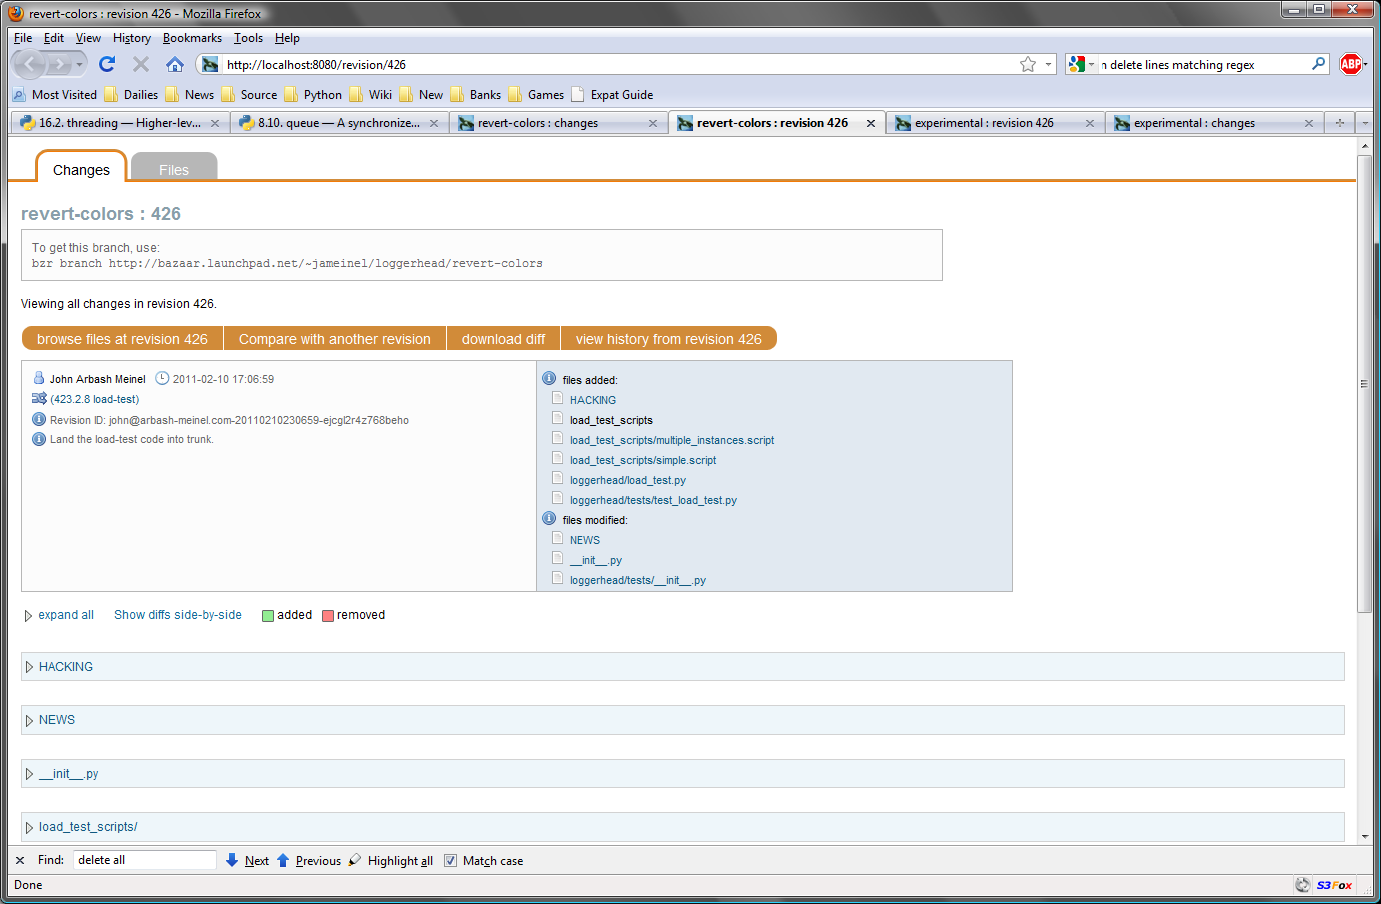The width and height of the screenshot is (1381, 904).
Task: Click the browser reload icon
Action: 107,64
